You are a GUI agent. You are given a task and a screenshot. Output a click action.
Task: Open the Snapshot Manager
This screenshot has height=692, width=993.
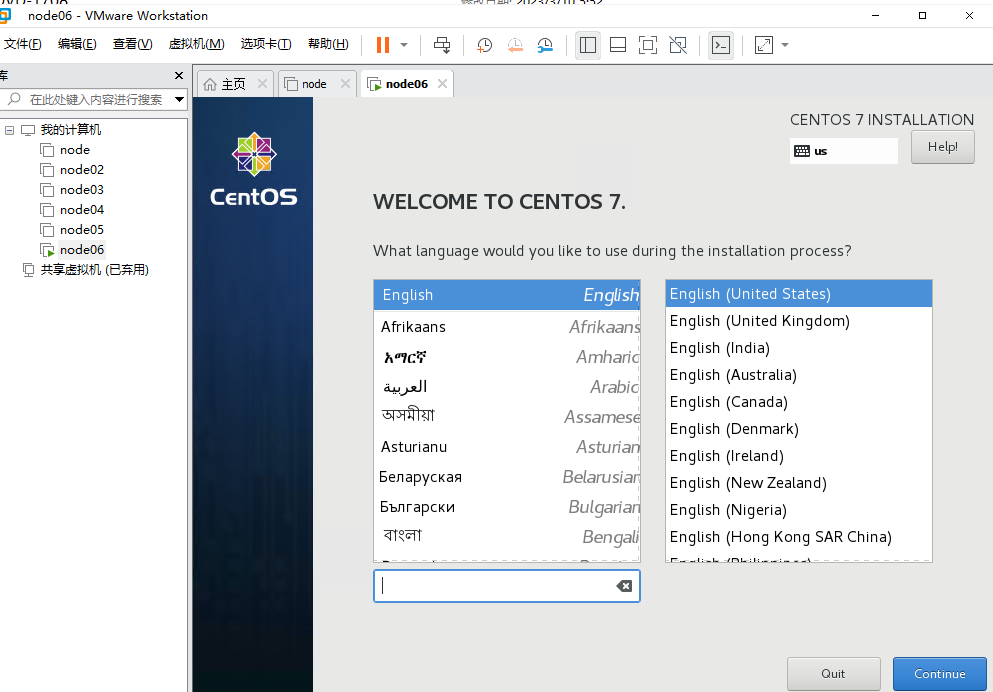pyautogui.click(x=547, y=44)
